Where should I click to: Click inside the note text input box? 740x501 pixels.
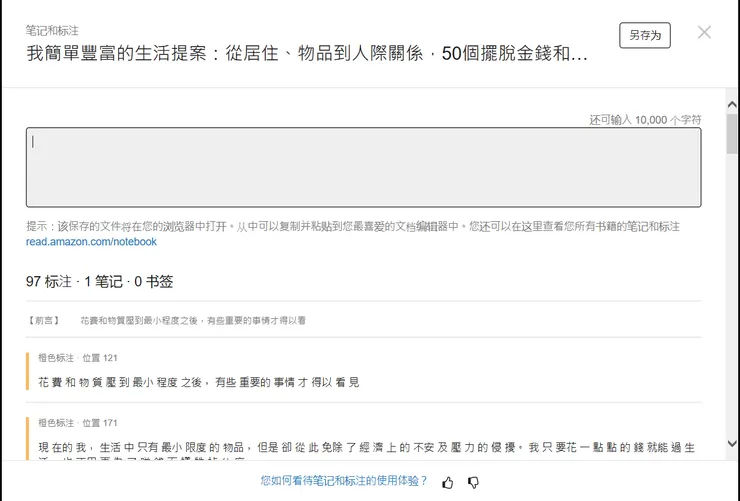(363, 167)
